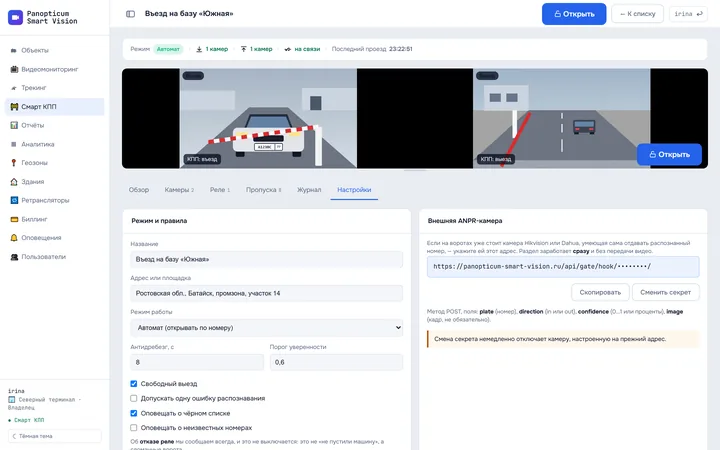720x450 pixels.
Task: Click the header Открыть button
Action: click(x=574, y=14)
